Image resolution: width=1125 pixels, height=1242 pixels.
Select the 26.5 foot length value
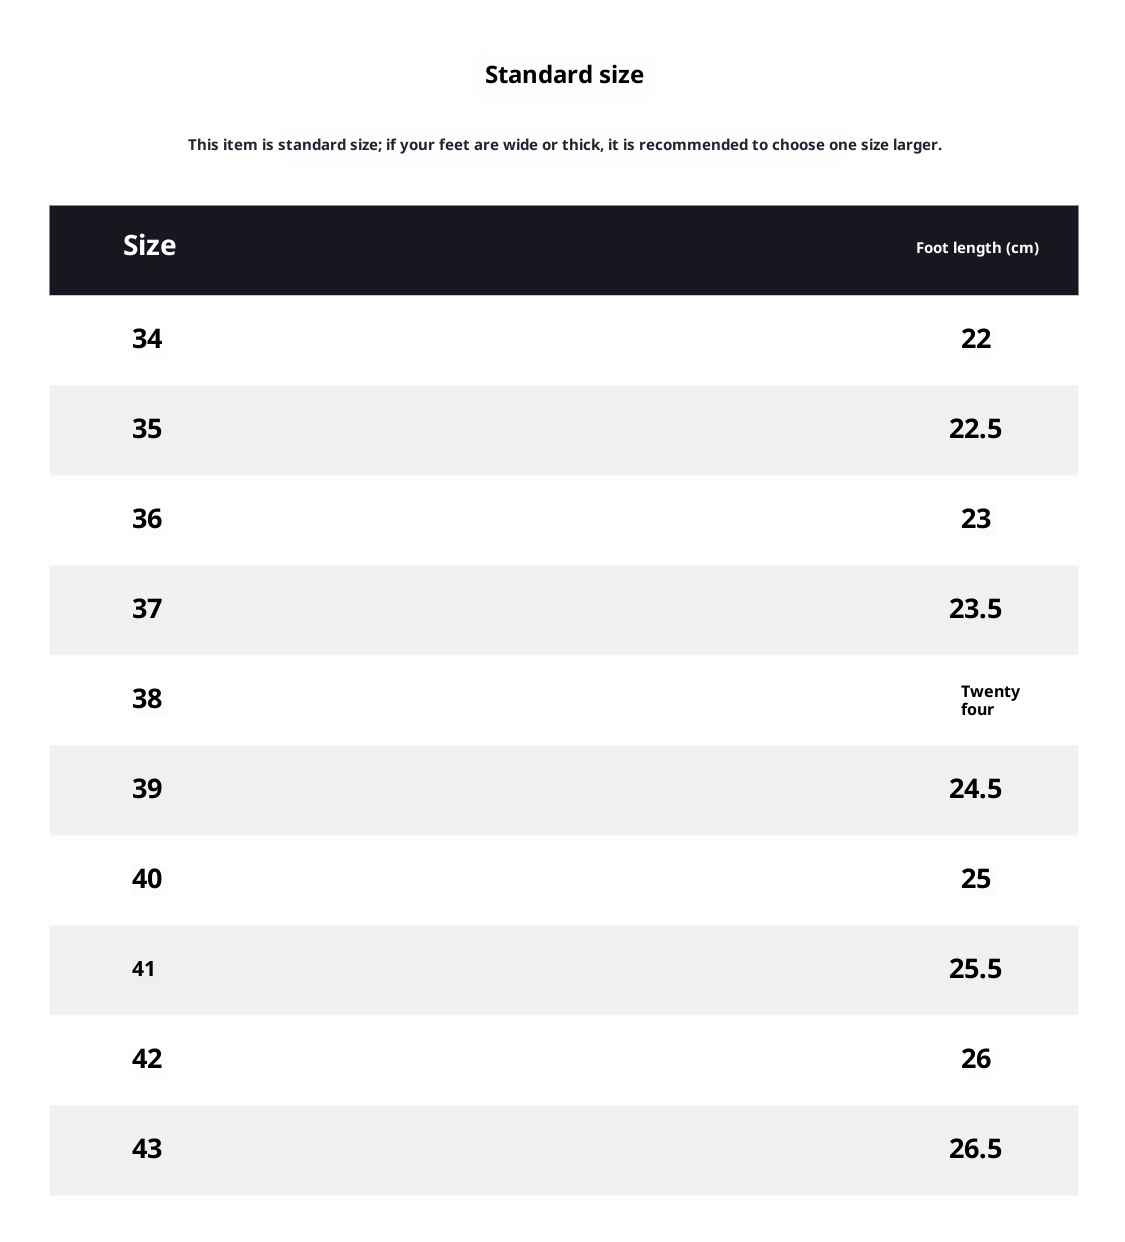(975, 1149)
